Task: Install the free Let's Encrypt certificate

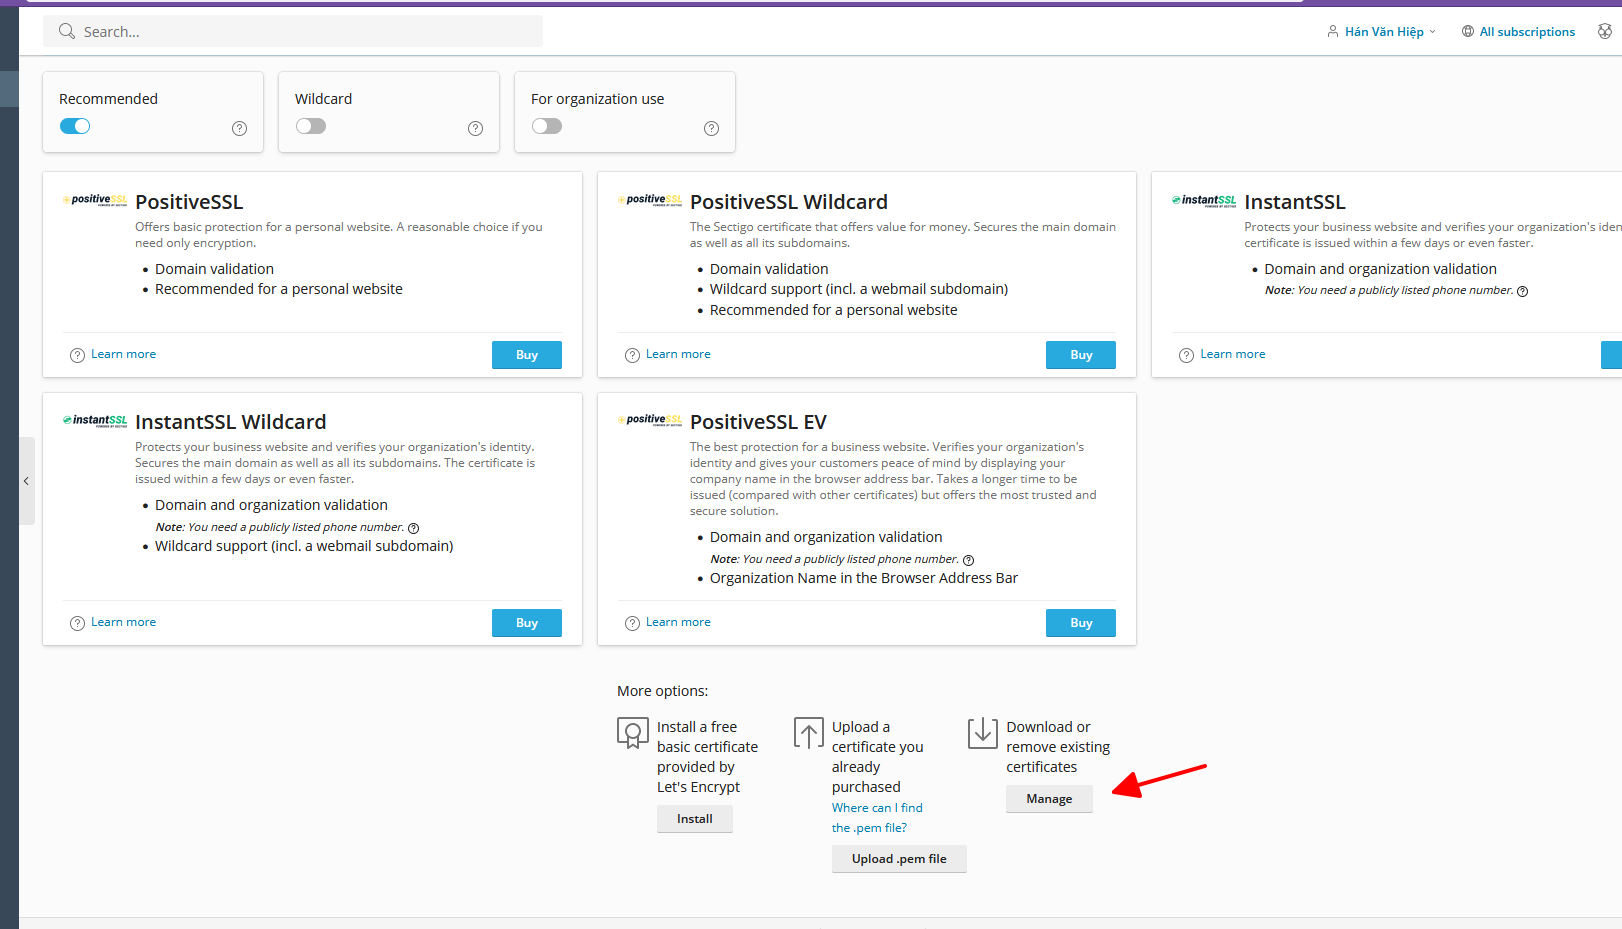Action: click(695, 819)
